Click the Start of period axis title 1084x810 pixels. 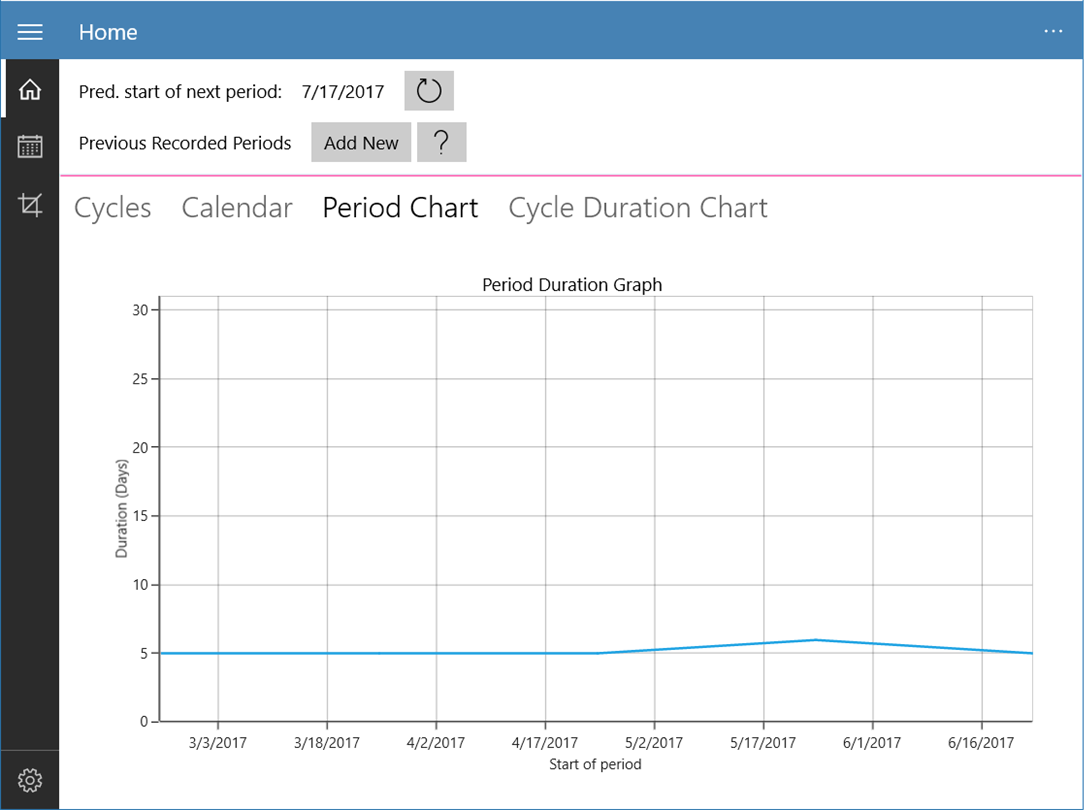pyautogui.click(x=595, y=764)
